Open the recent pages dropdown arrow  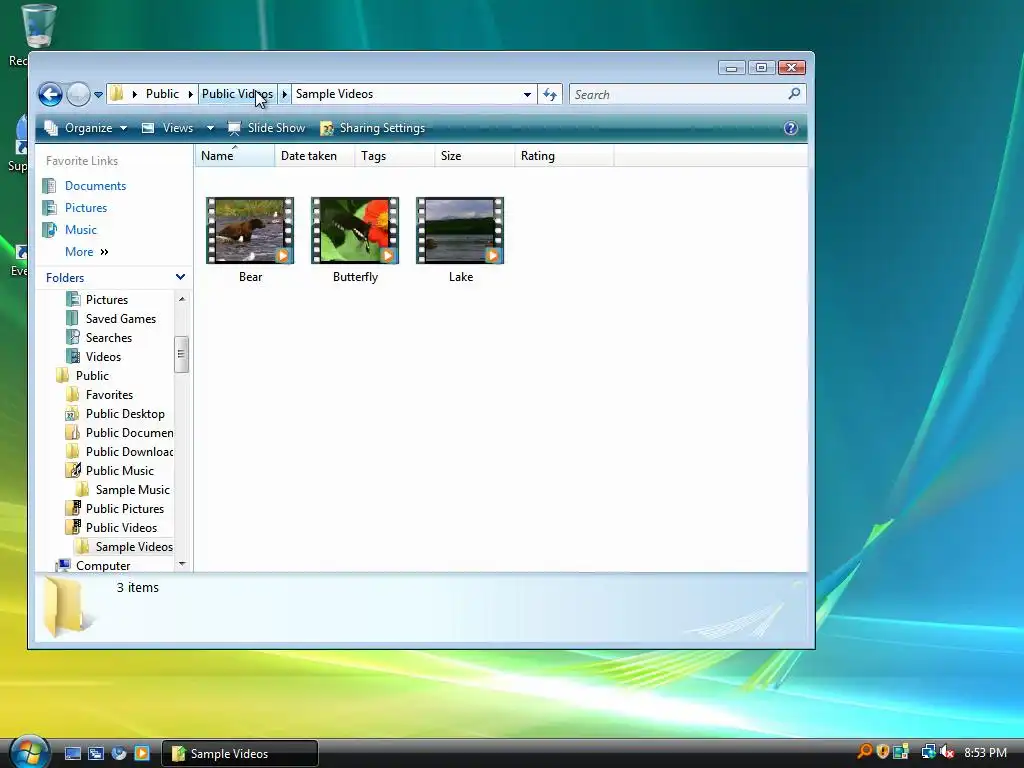99,95
